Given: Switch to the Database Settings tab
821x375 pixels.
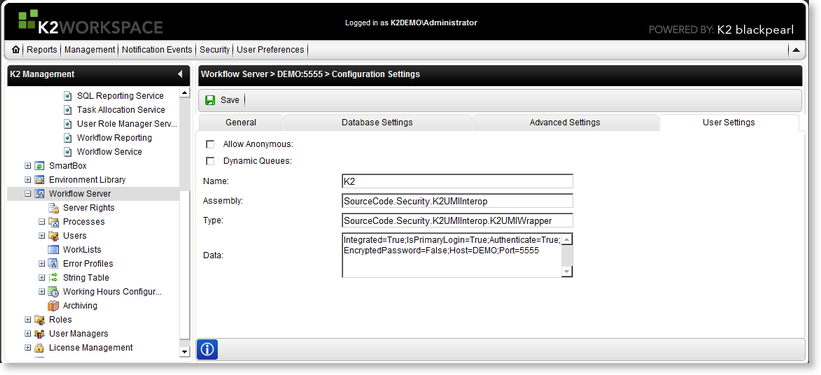Looking at the screenshot, I should (377, 122).
